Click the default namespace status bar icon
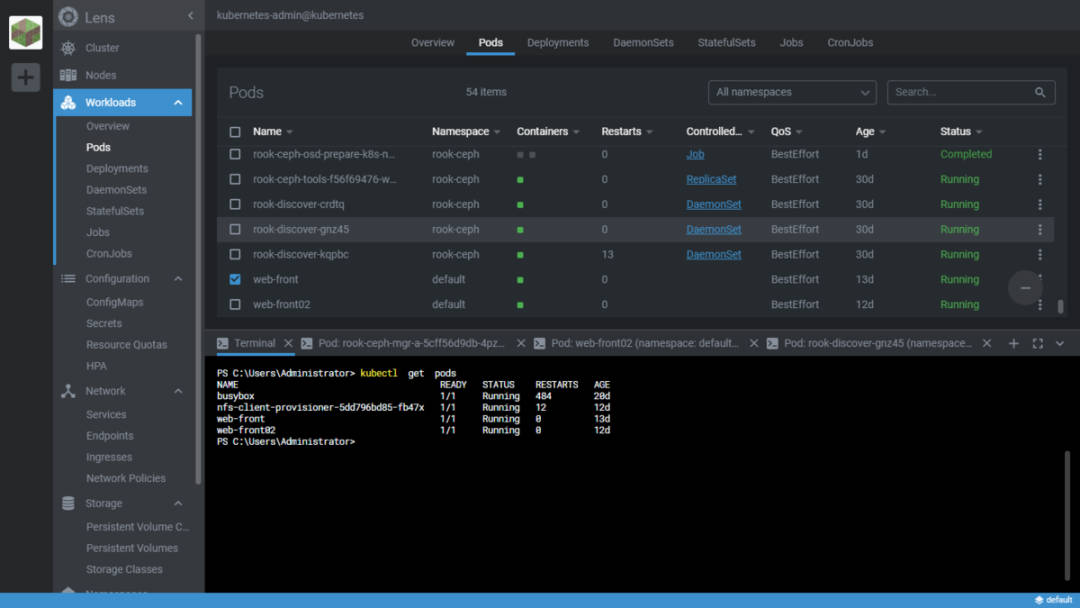The image size is (1080, 608). 1039,600
